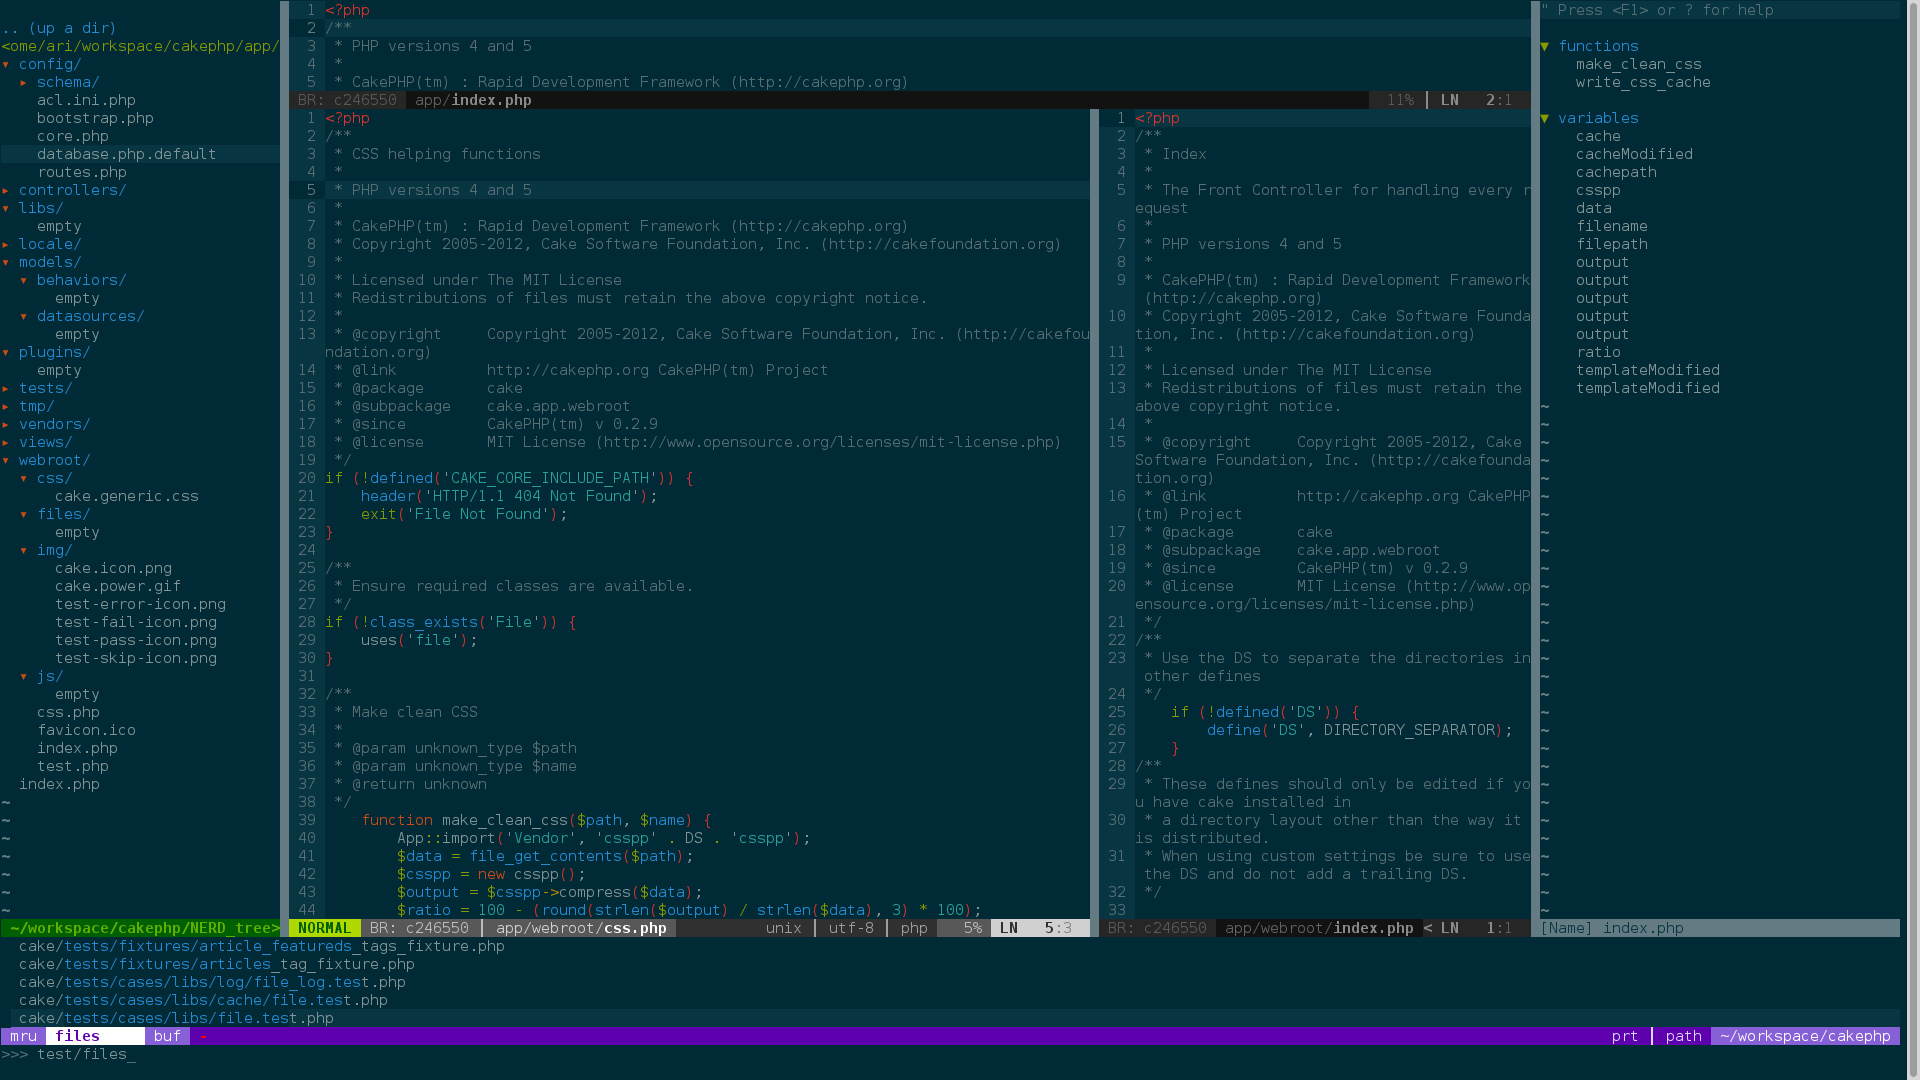Open cake.generic.css in file tree
1920x1080 pixels.
[126, 496]
